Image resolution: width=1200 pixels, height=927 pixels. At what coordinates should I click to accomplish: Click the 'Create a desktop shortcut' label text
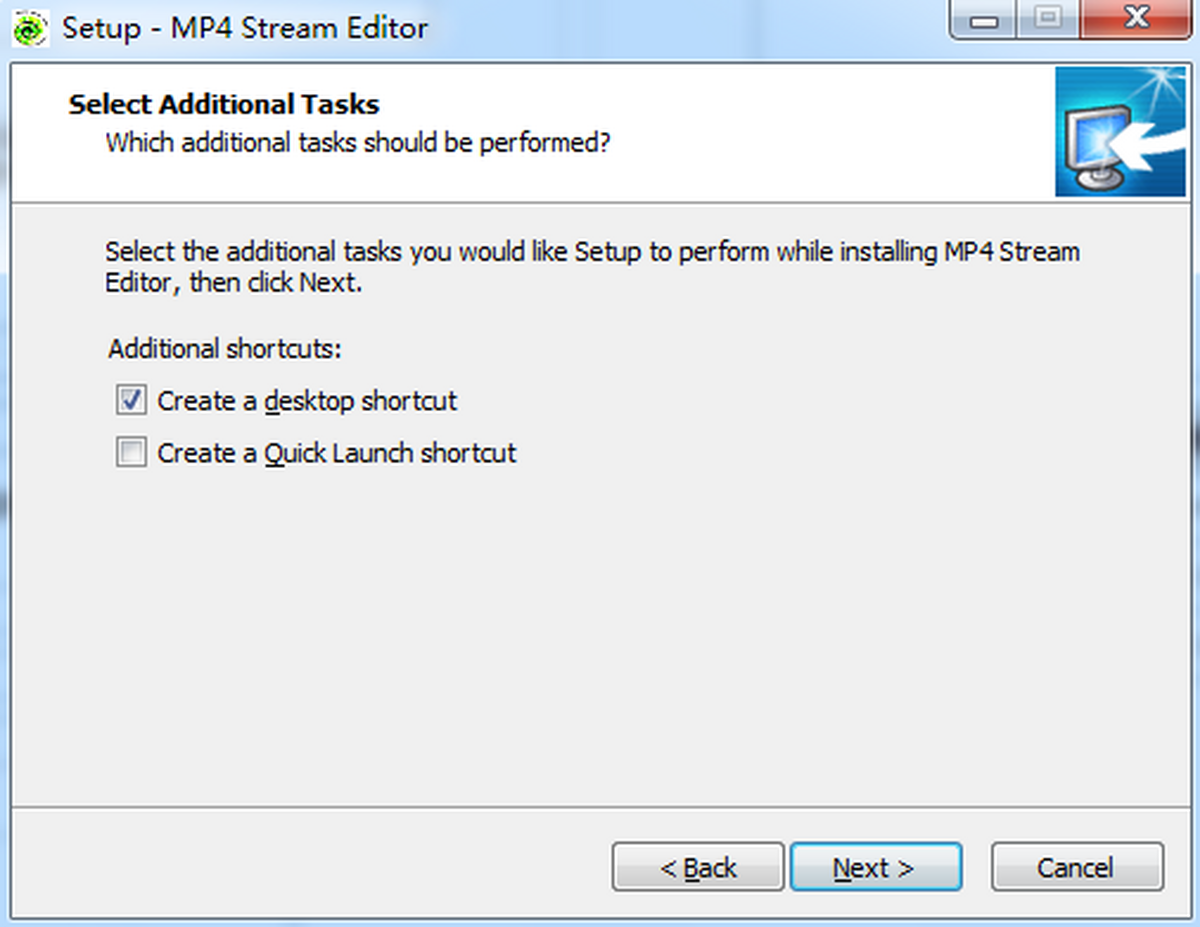(x=307, y=401)
